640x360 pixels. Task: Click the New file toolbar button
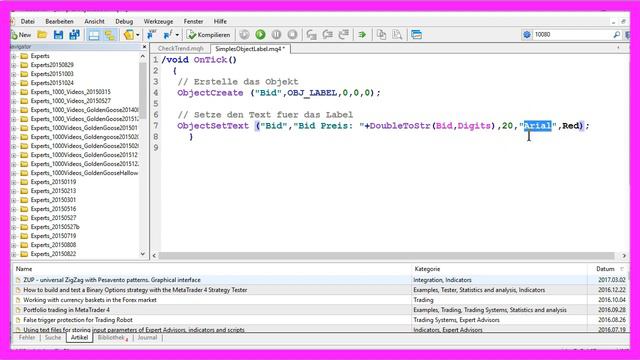[x=22, y=35]
